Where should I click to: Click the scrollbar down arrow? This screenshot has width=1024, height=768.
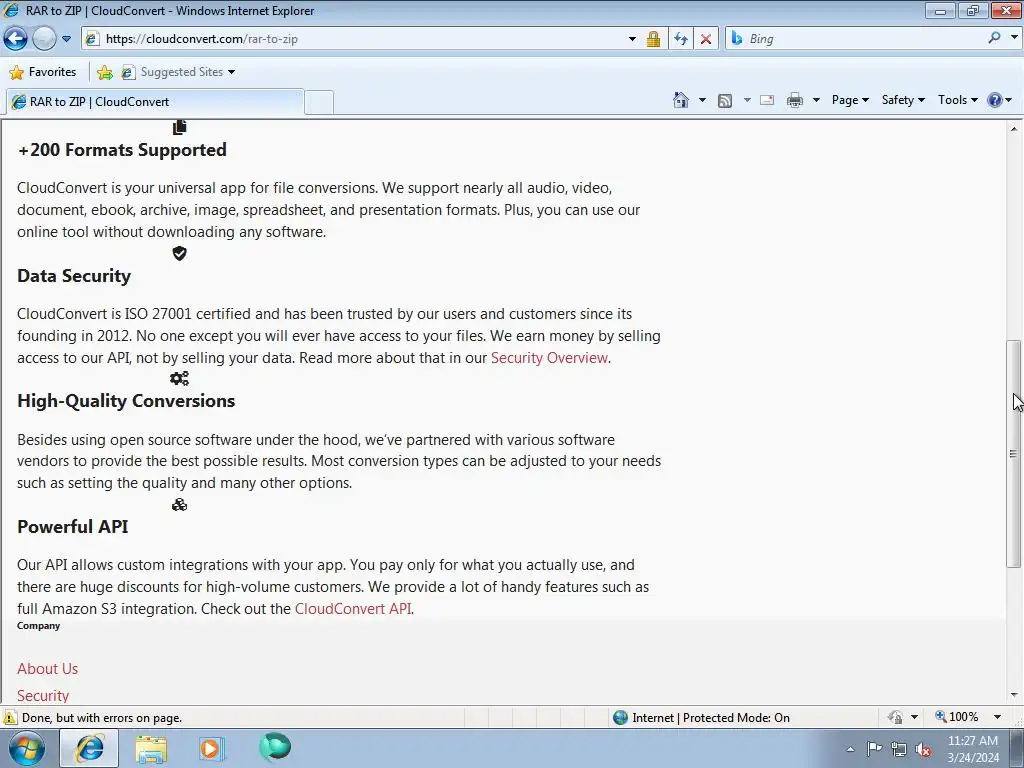tap(1014, 695)
